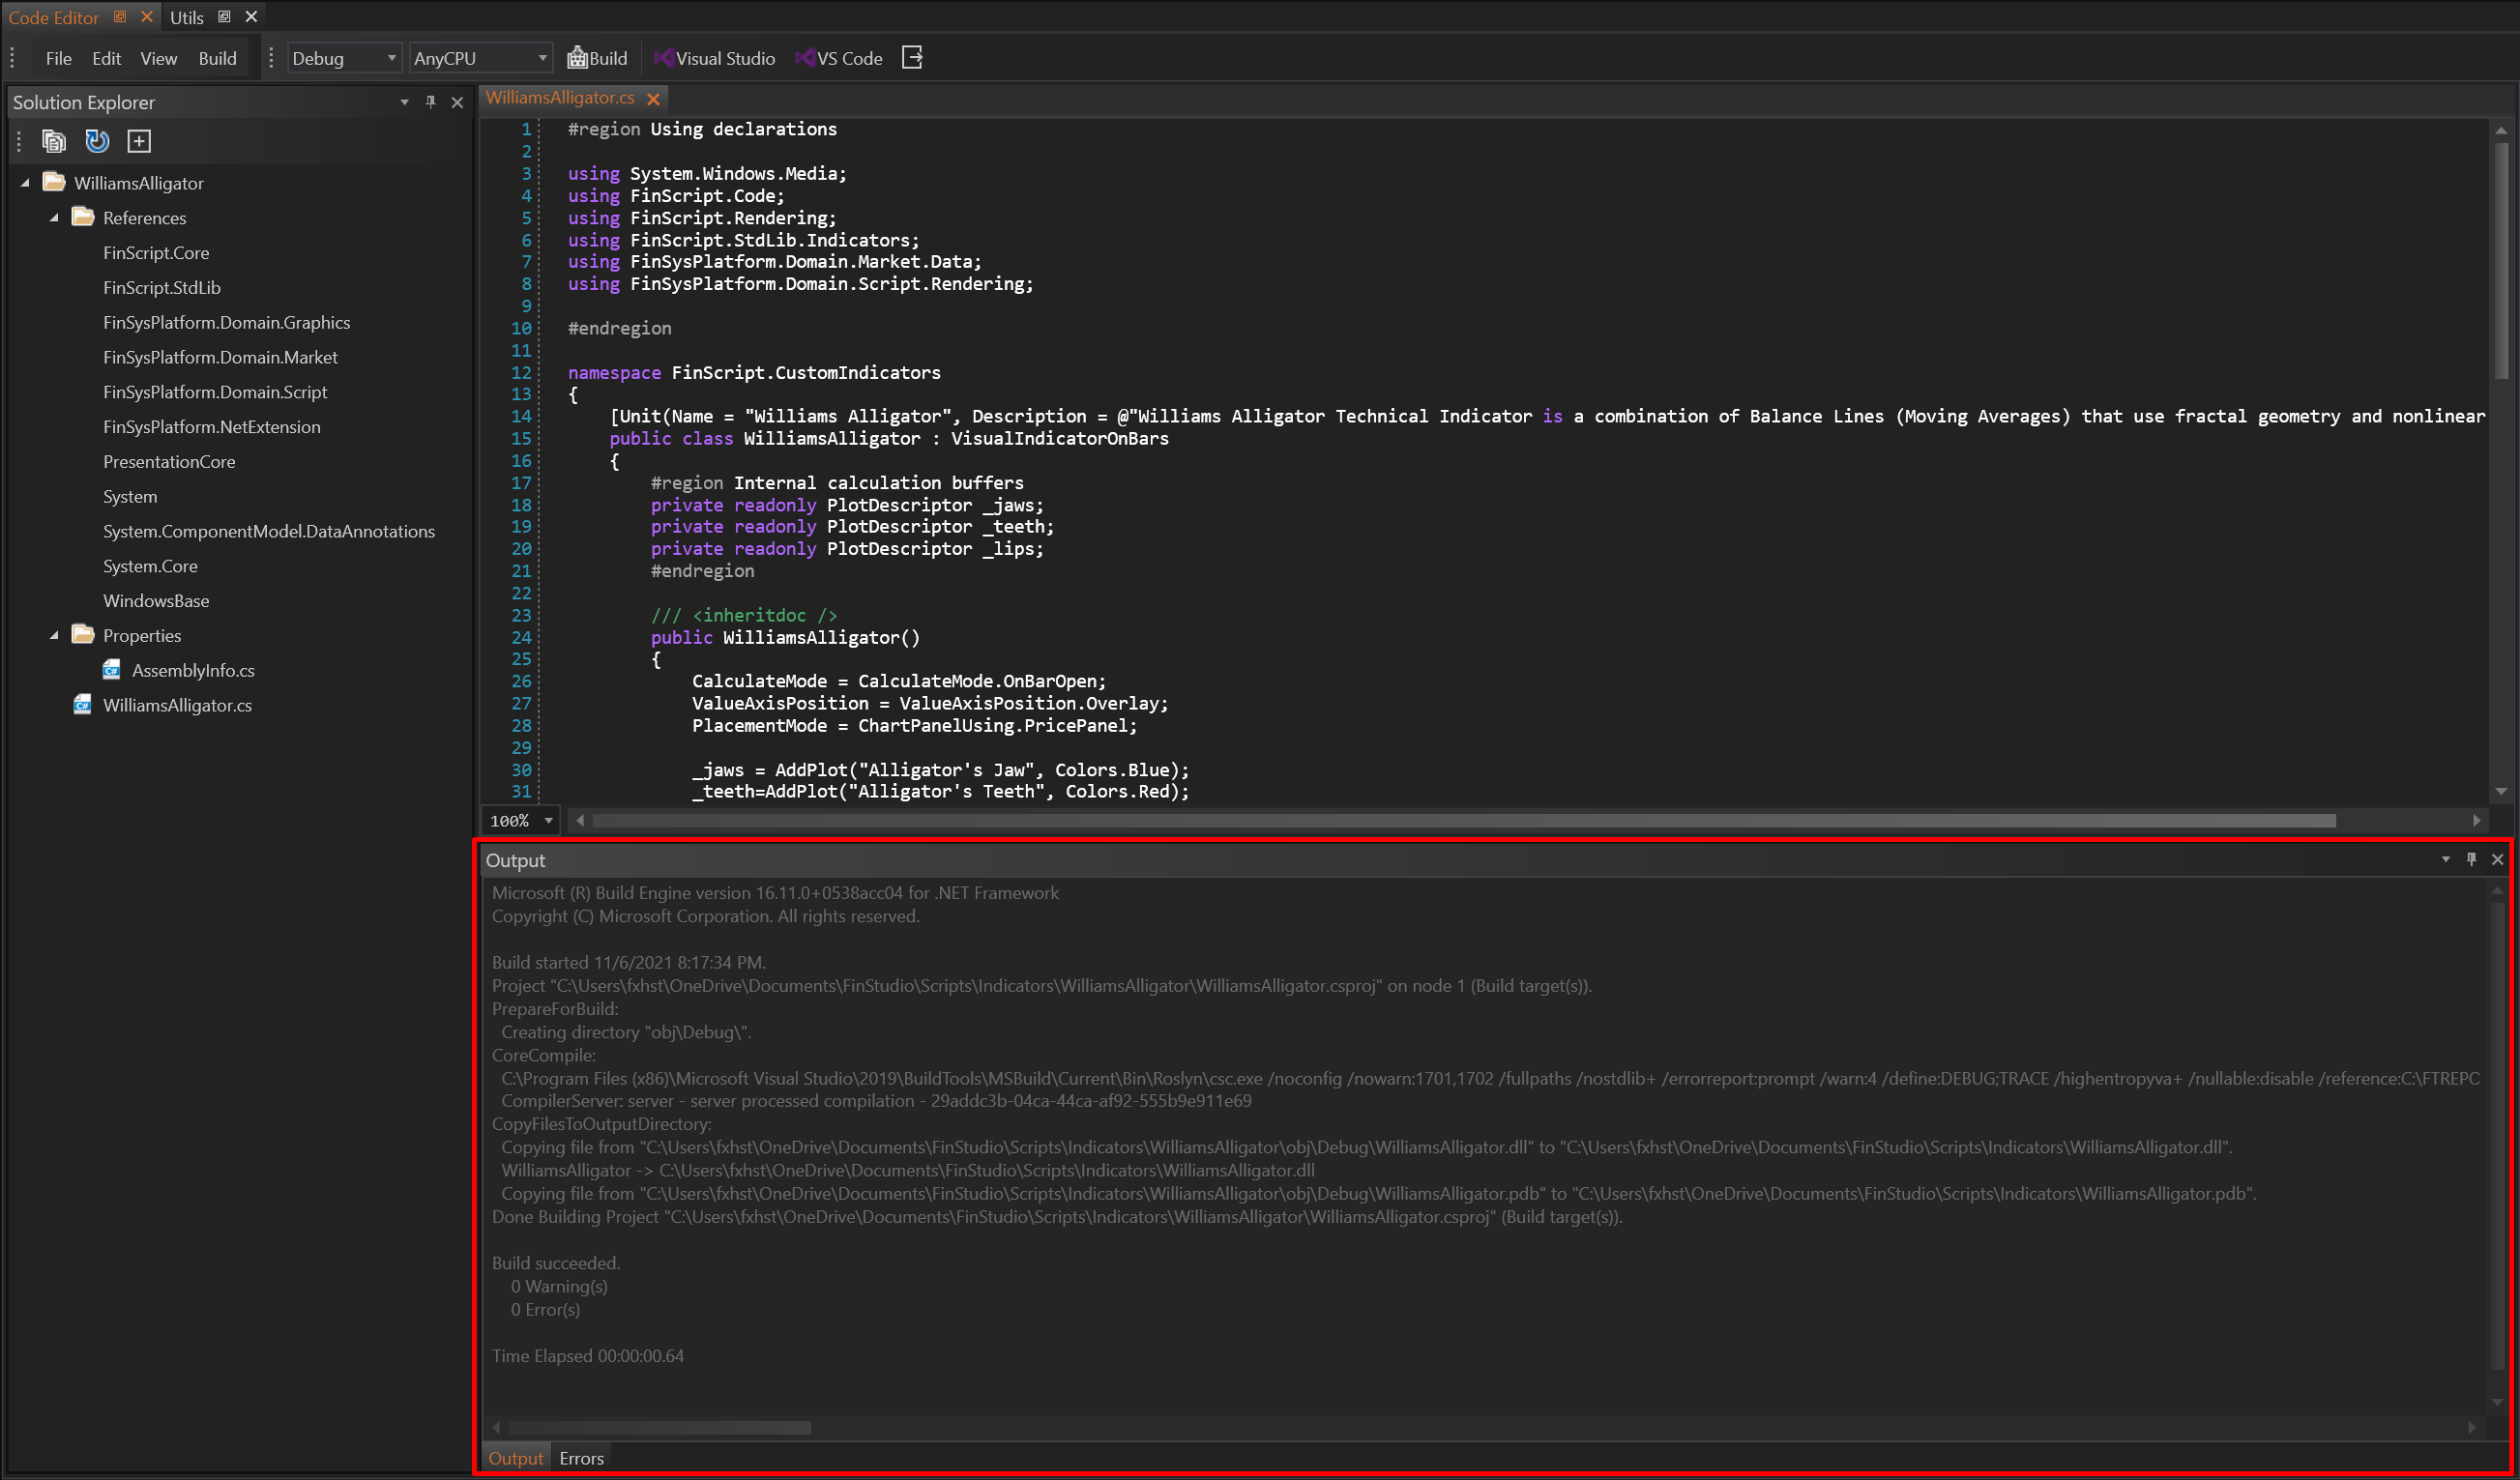Toggle pin on the Output panel
The height and width of the screenshot is (1480, 2520).
coord(2471,859)
